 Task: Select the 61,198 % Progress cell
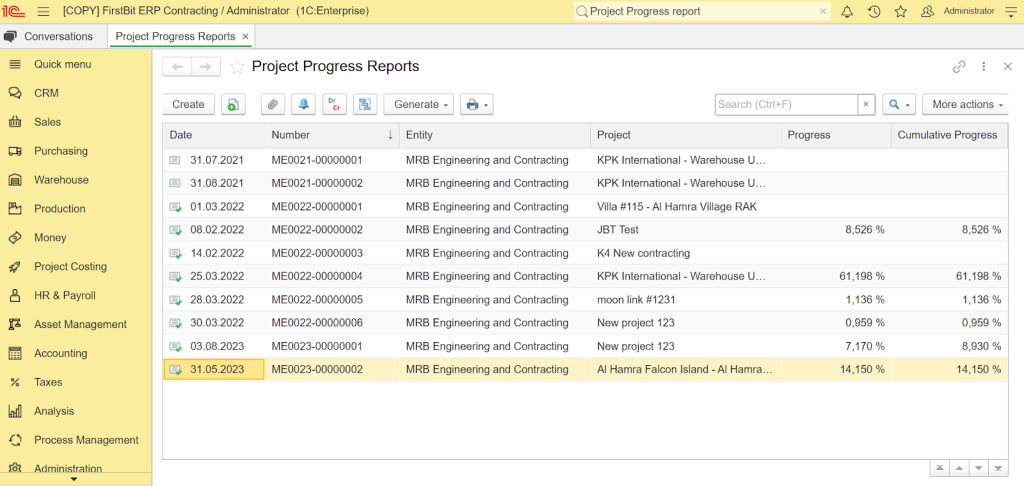(x=836, y=276)
